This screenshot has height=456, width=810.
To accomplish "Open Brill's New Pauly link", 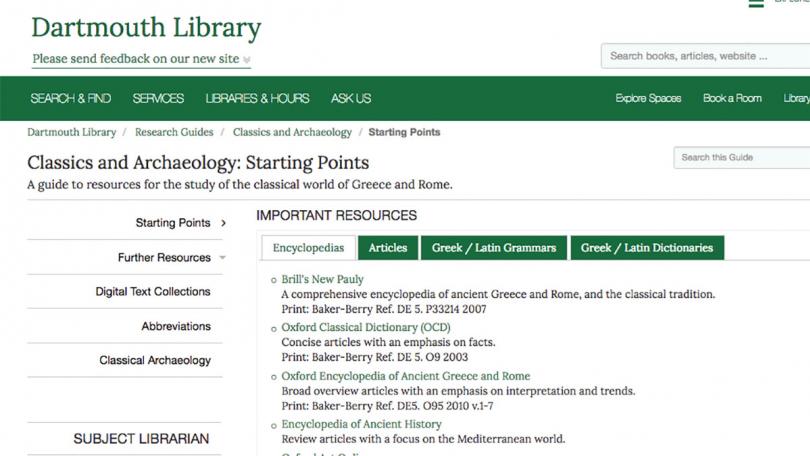I will click(x=322, y=279).
